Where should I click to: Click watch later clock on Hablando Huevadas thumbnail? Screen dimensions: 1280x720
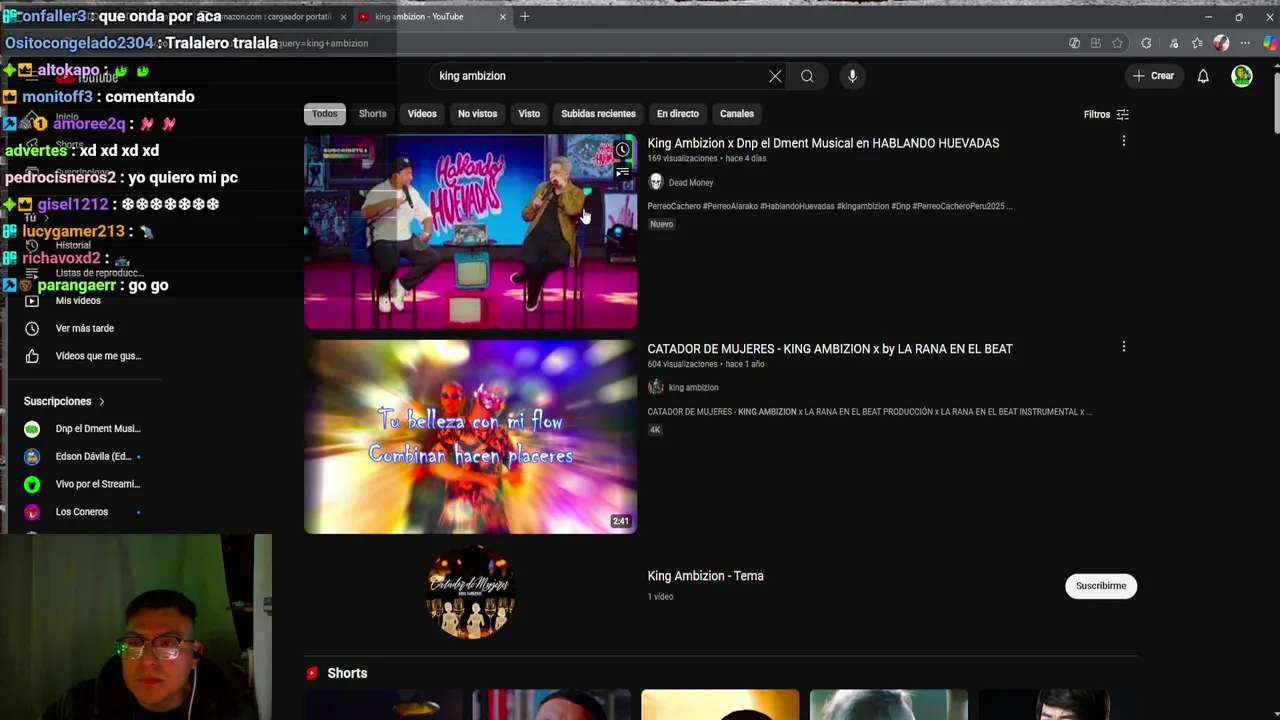(x=622, y=150)
